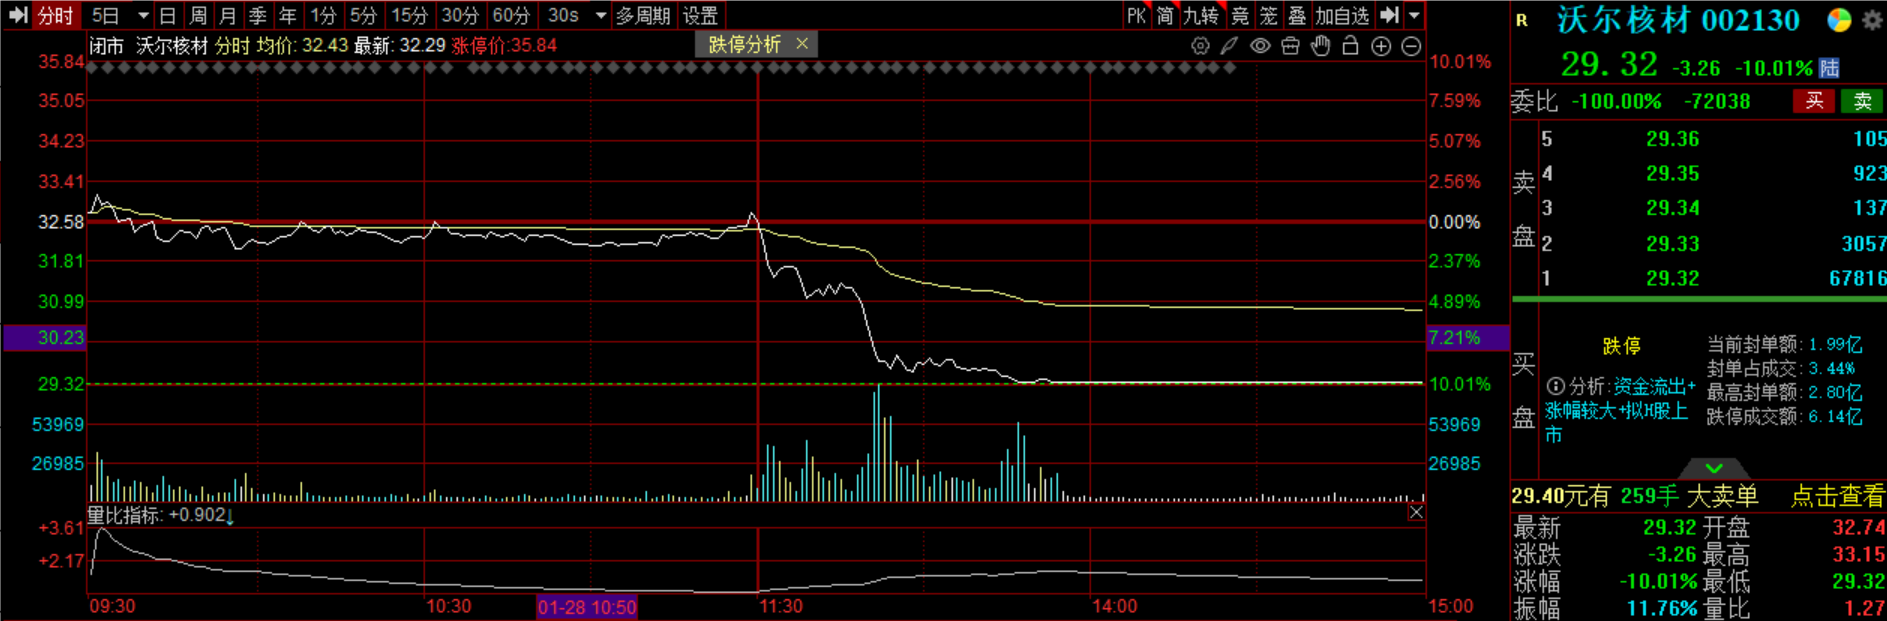Switch to the 15分 chart tab
The width and height of the screenshot is (1887, 621).
[408, 16]
